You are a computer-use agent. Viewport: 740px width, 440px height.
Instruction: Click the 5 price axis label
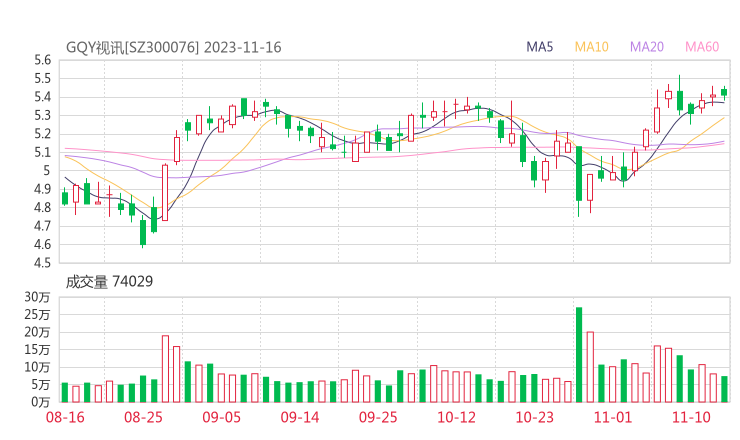47,170
